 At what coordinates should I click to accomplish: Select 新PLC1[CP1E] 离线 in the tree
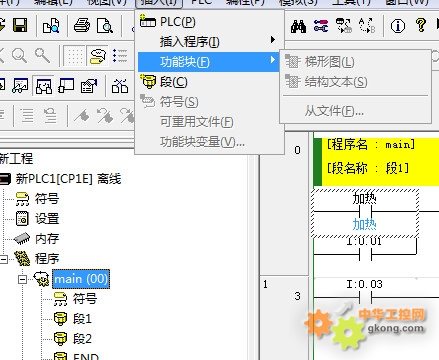[68, 179]
